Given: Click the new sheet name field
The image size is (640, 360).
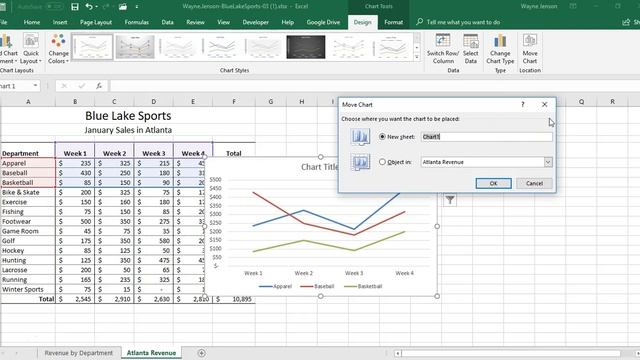Looking at the screenshot, I should point(487,137).
